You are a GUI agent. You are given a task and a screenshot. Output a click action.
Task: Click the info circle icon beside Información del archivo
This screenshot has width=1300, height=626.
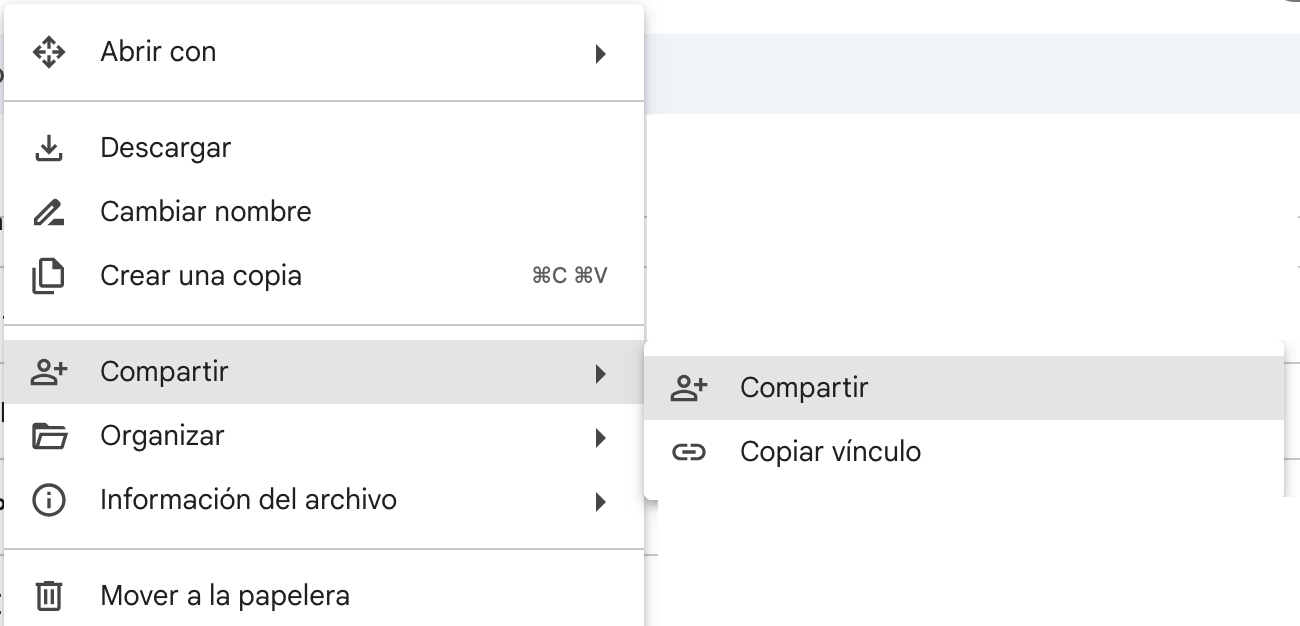[49, 500]
